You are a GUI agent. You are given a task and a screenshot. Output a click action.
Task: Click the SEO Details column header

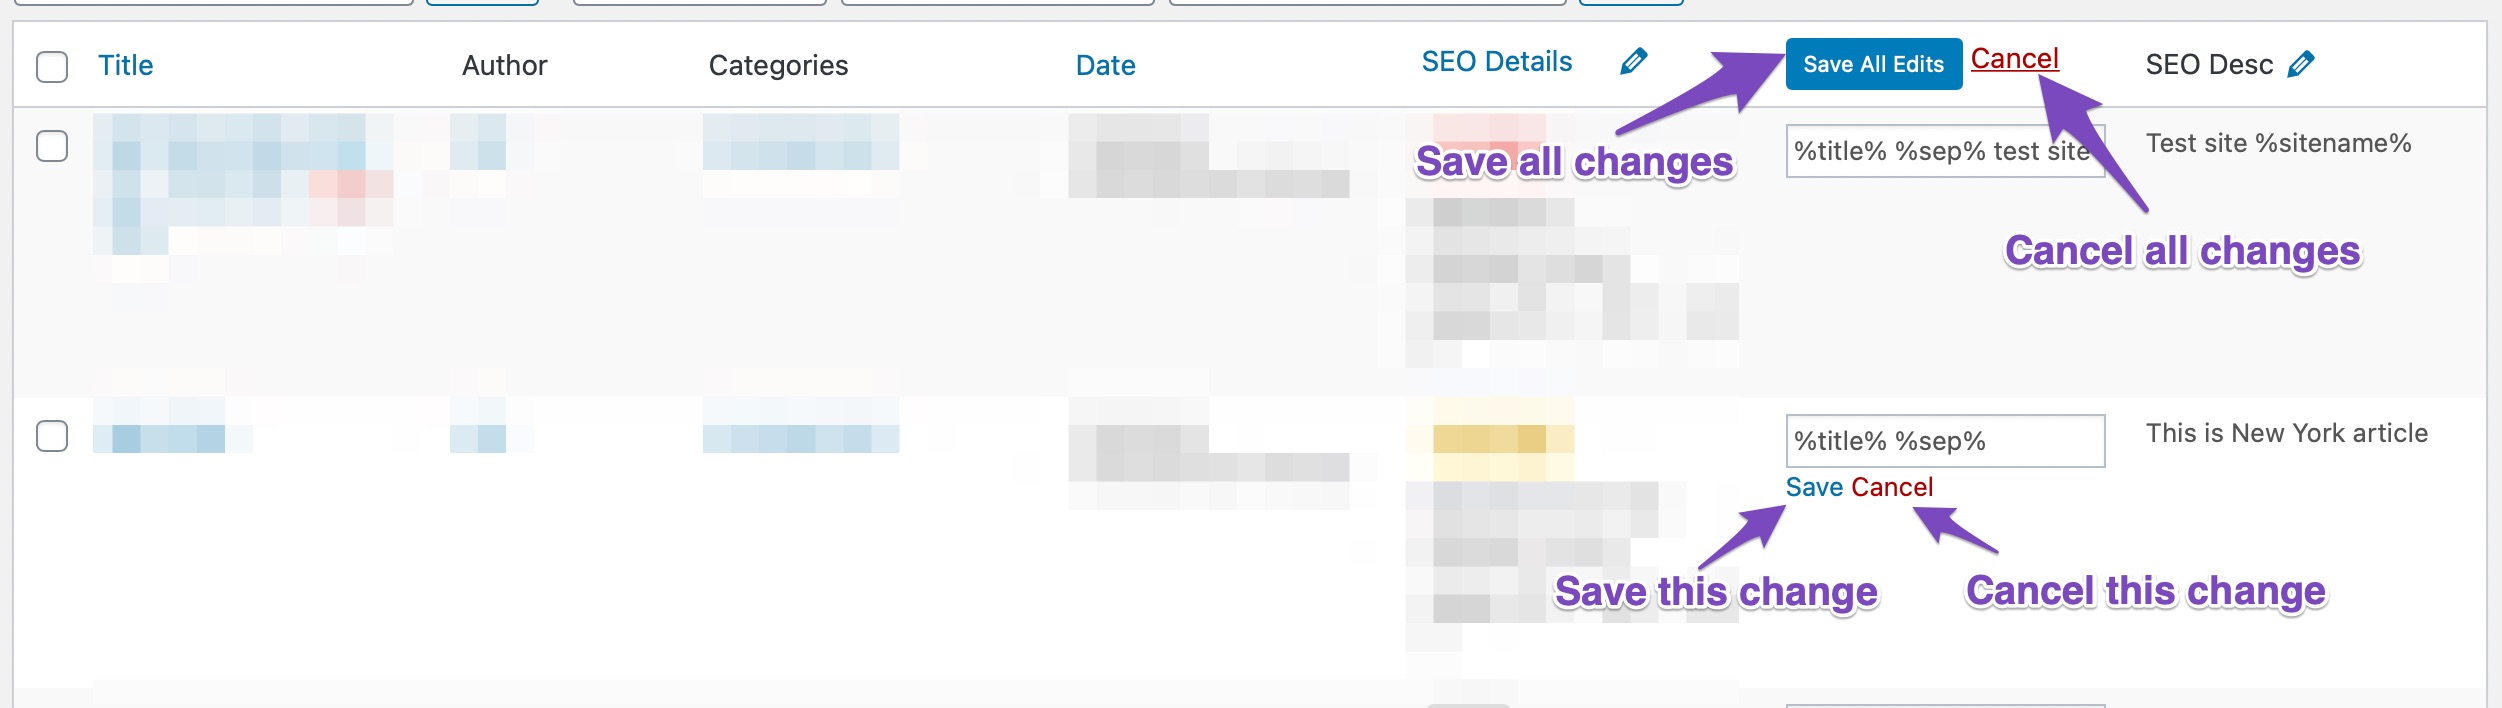[x=1496, y=62]
